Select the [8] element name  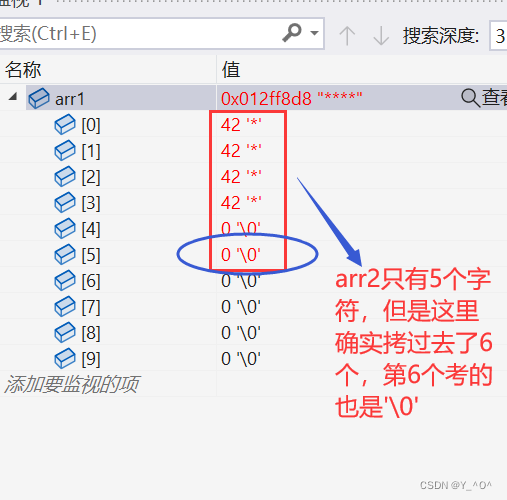point(91,333)
